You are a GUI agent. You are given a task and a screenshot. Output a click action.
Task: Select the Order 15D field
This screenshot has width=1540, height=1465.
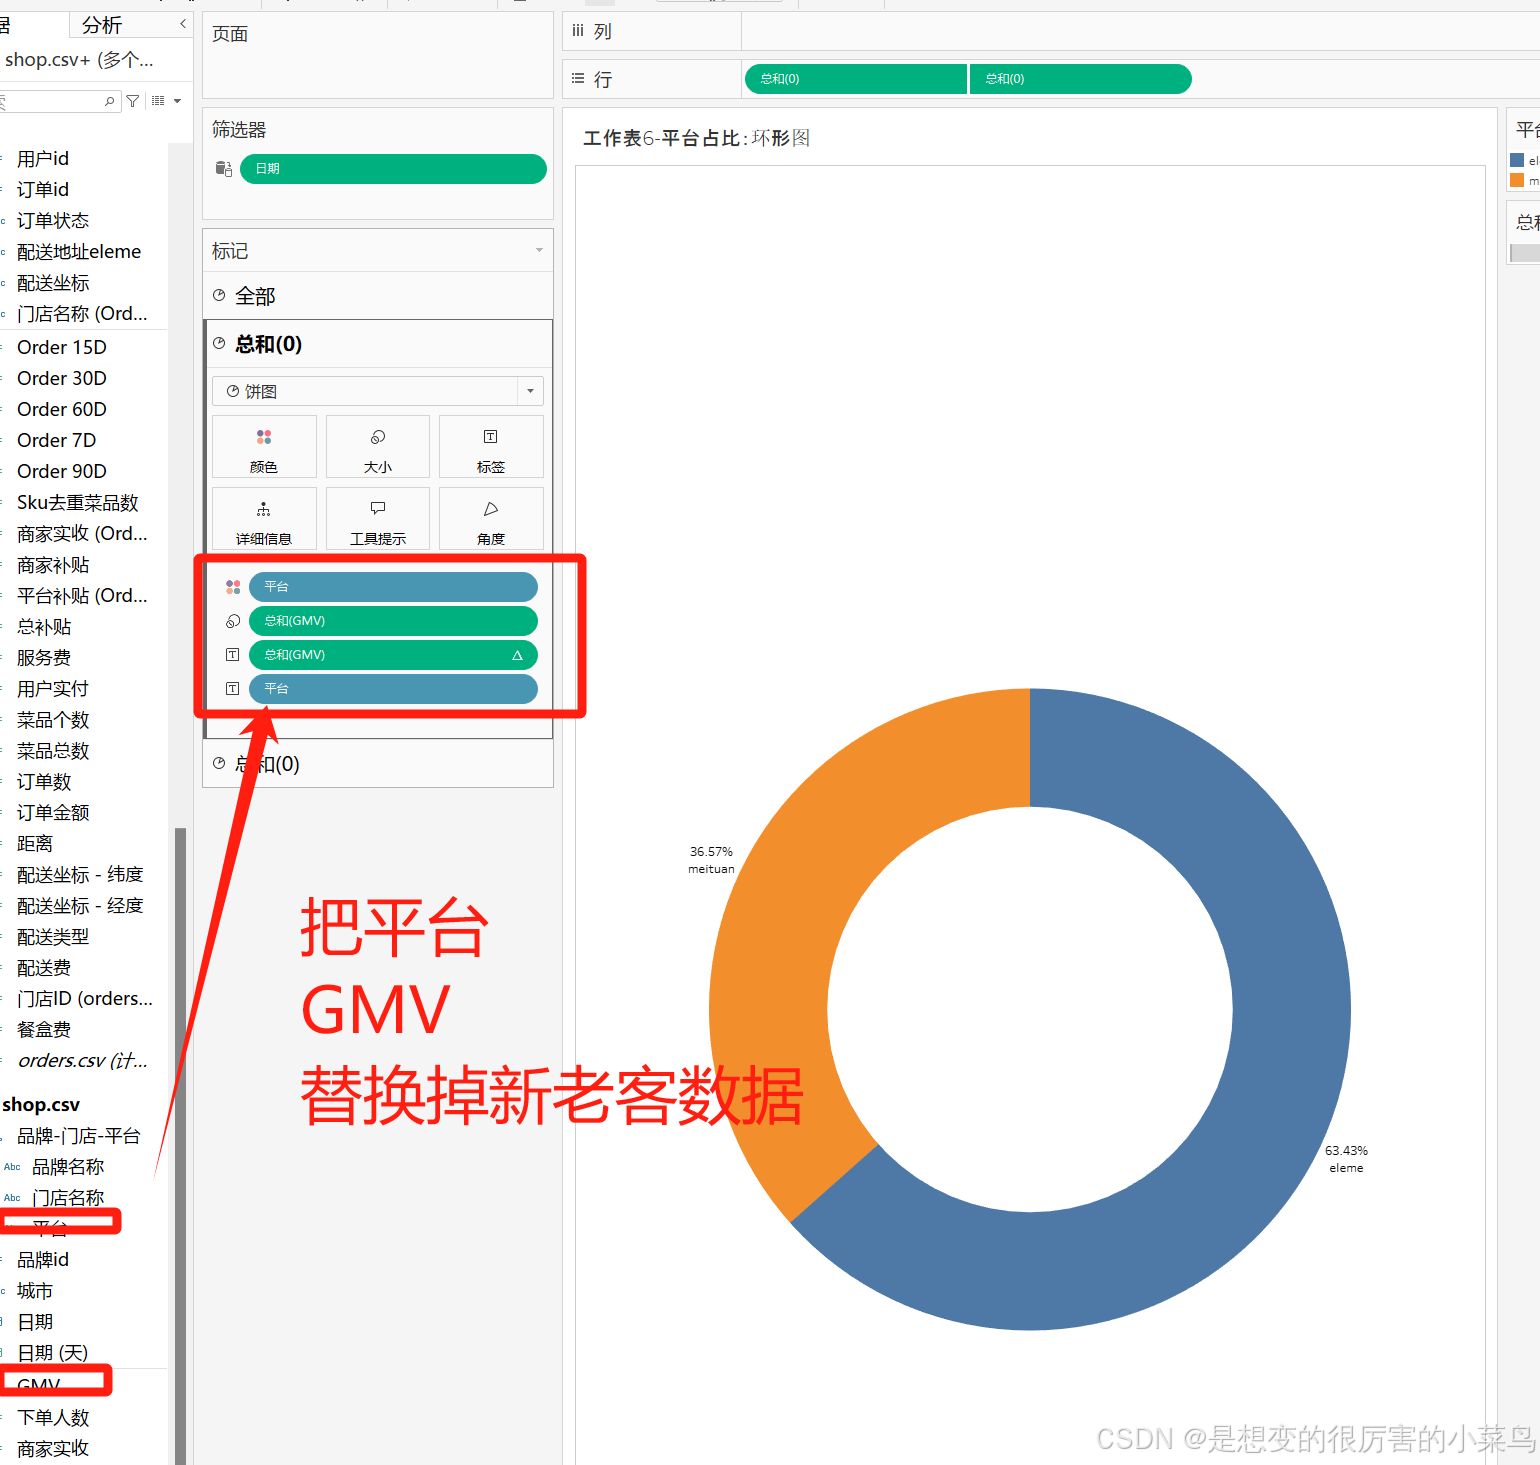tap(62, 347)
